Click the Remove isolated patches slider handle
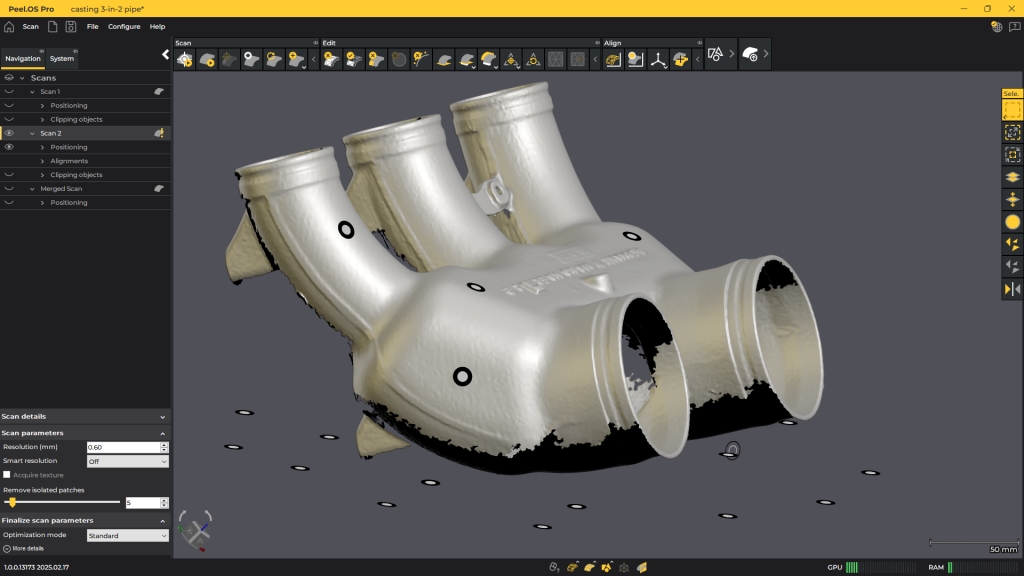 click(x=12, y=502)
